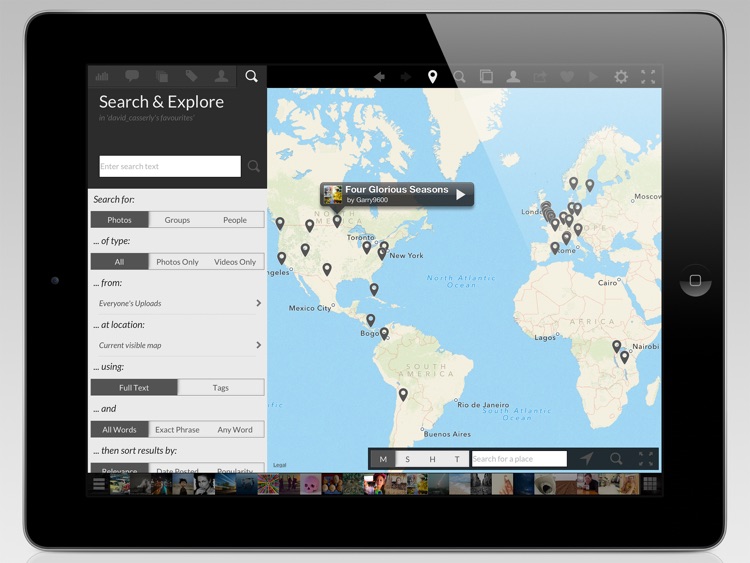Choose All media type

(120, 262)
